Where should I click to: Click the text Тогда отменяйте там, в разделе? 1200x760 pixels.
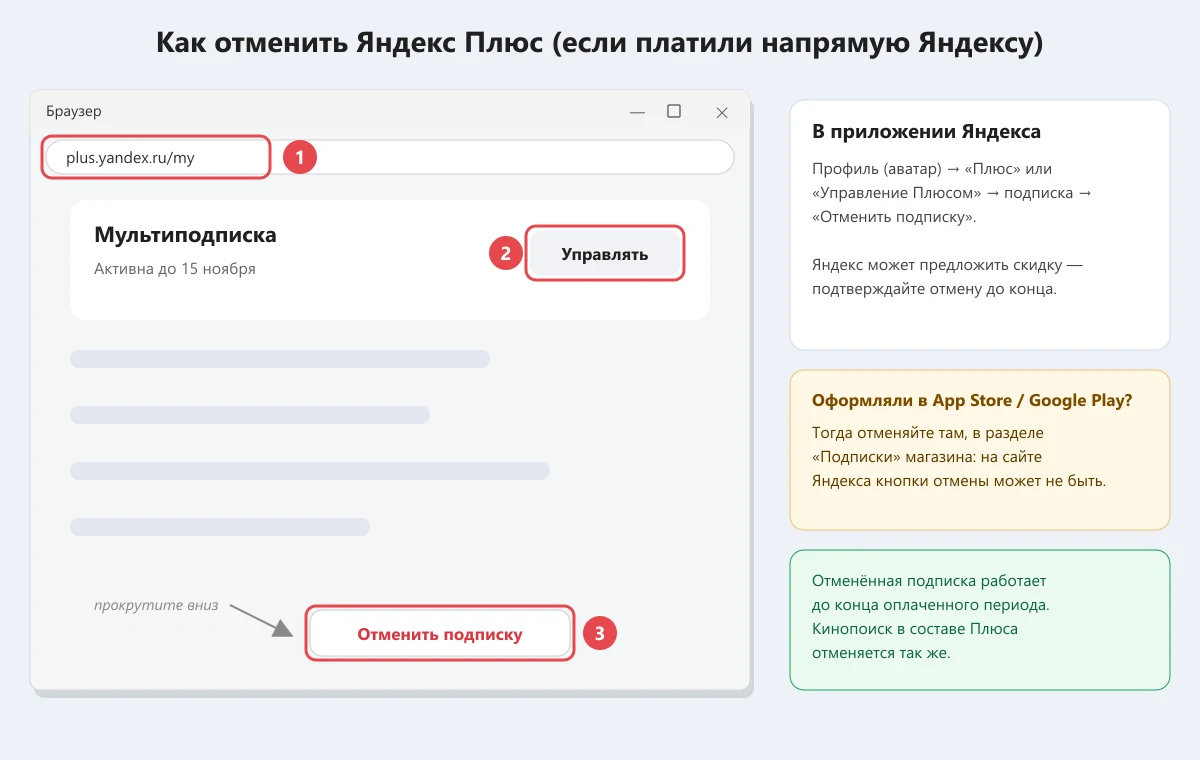(x=926, y=432)
